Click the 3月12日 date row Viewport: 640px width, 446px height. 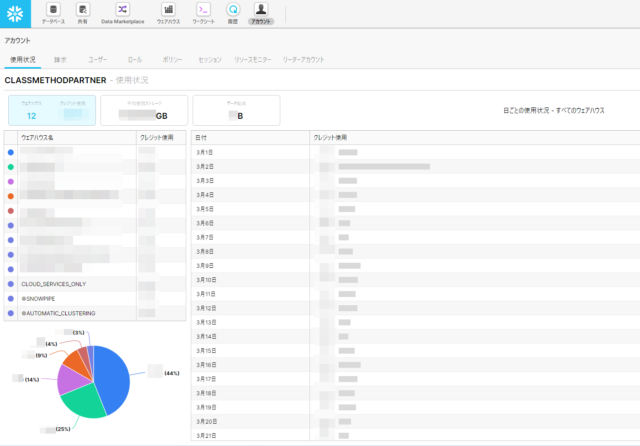(416, 308)
